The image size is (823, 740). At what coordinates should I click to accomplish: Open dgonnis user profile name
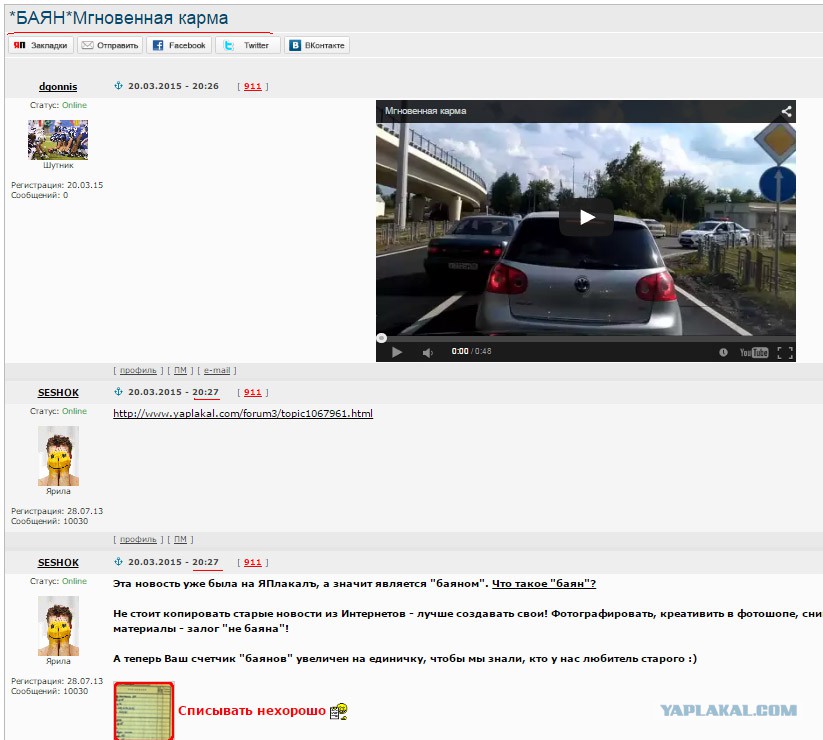tap(58, 87)
